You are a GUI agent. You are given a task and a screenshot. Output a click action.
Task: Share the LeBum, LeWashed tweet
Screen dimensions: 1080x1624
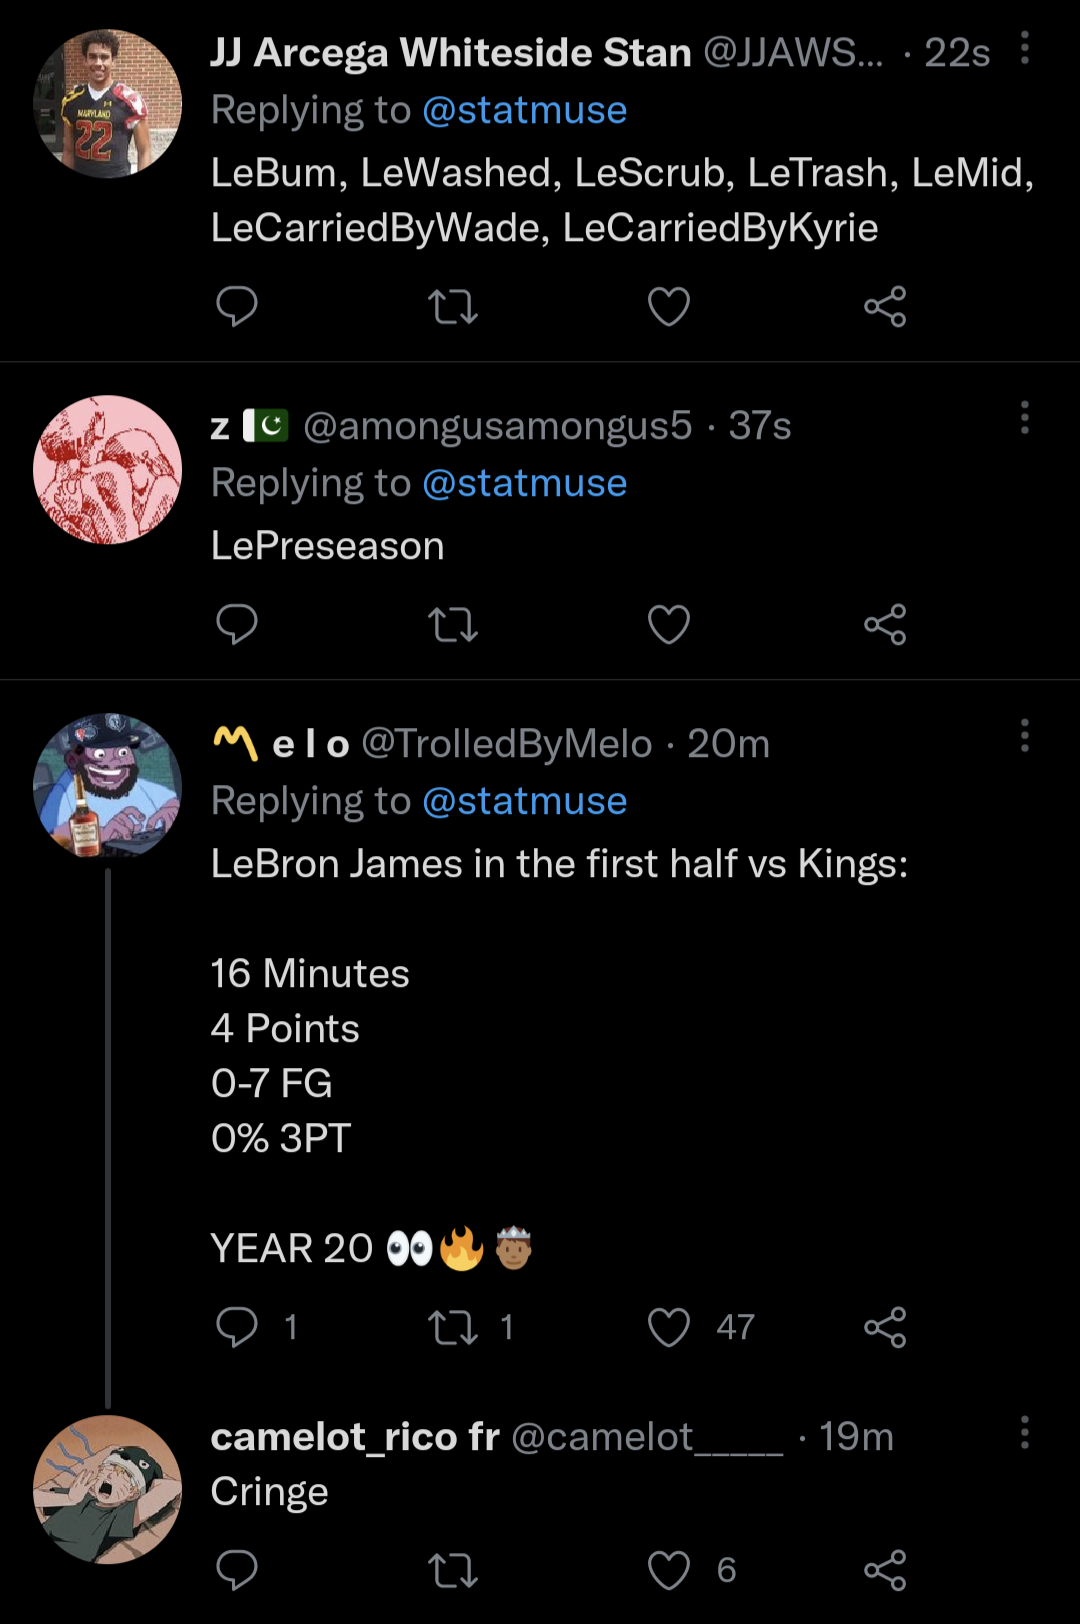pyautogui.click(x=885, y=306)
